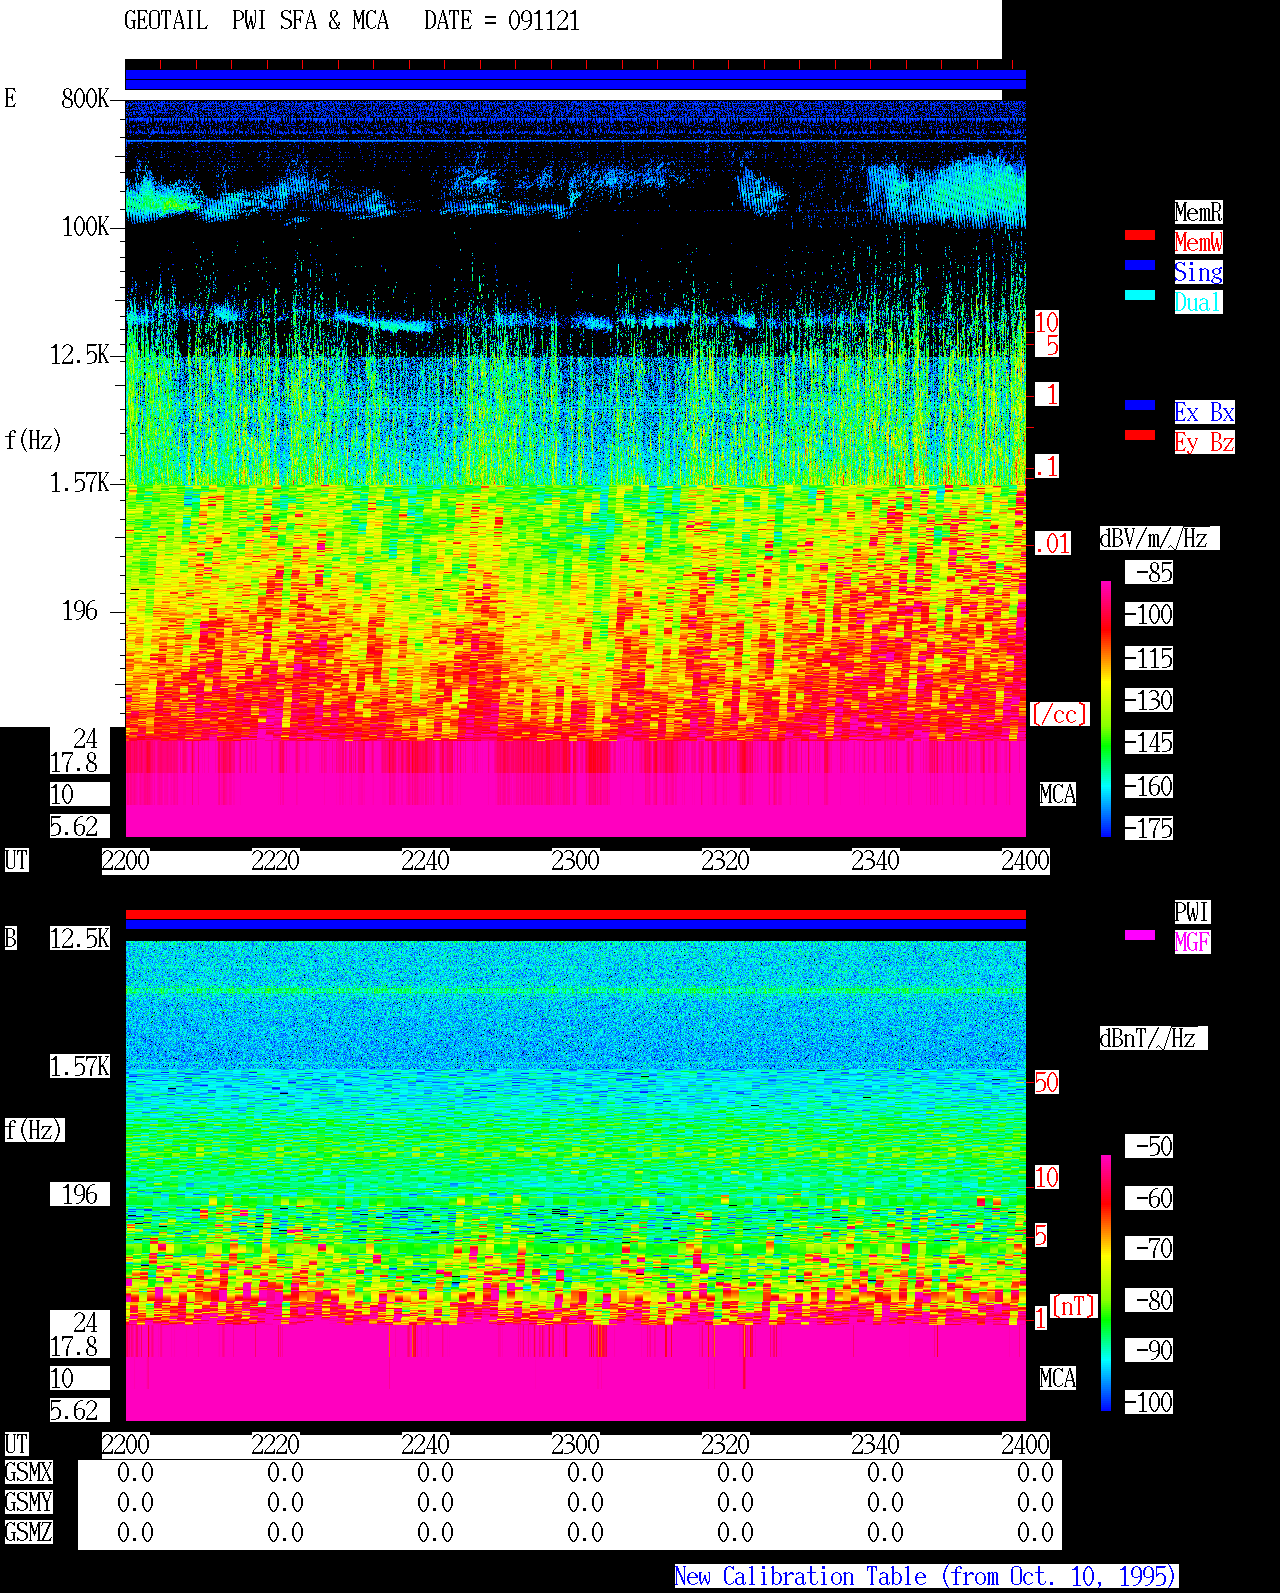Viewport: 1280px width, 1593px height.
Task: Click the dBnT/√Hz color scale bar
Action: coord(1106,1283)
